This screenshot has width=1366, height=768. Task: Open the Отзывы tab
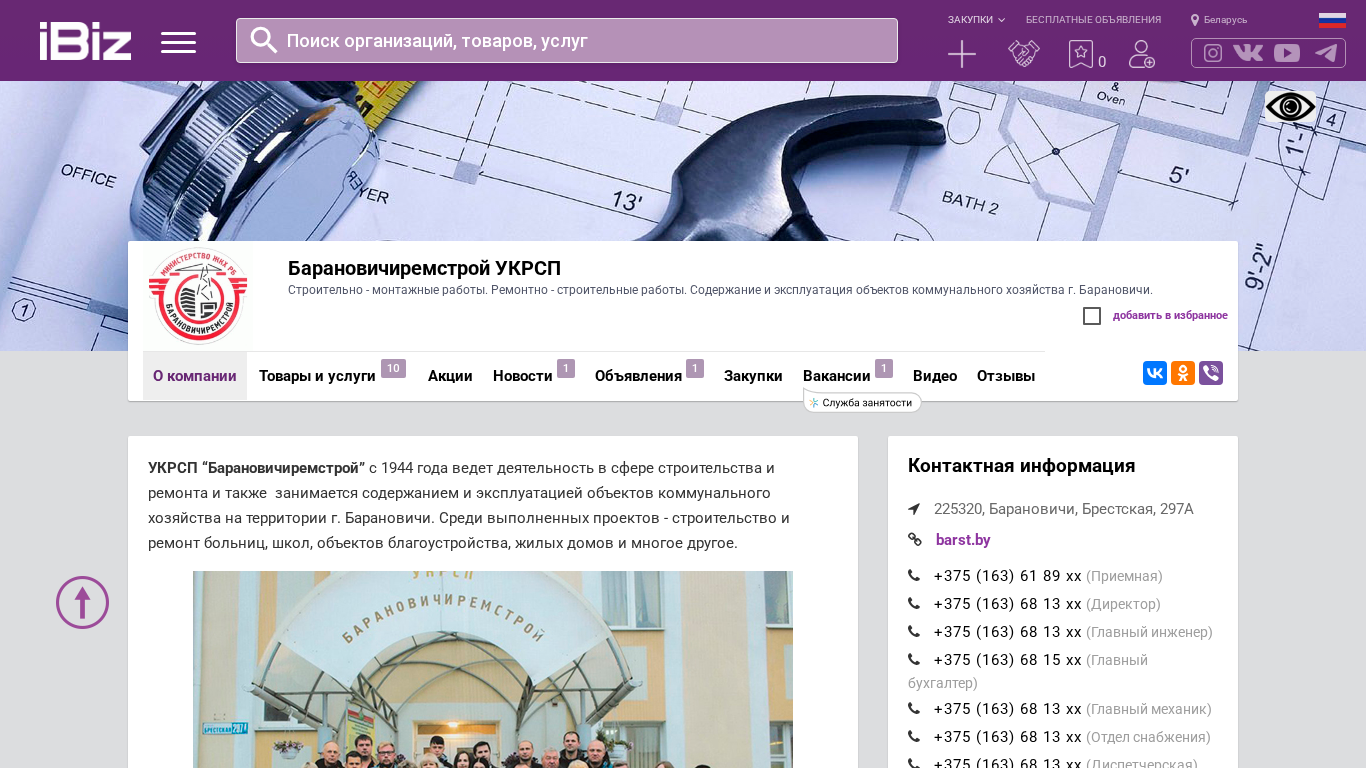pyautogui.click(x=1006, y=376)
